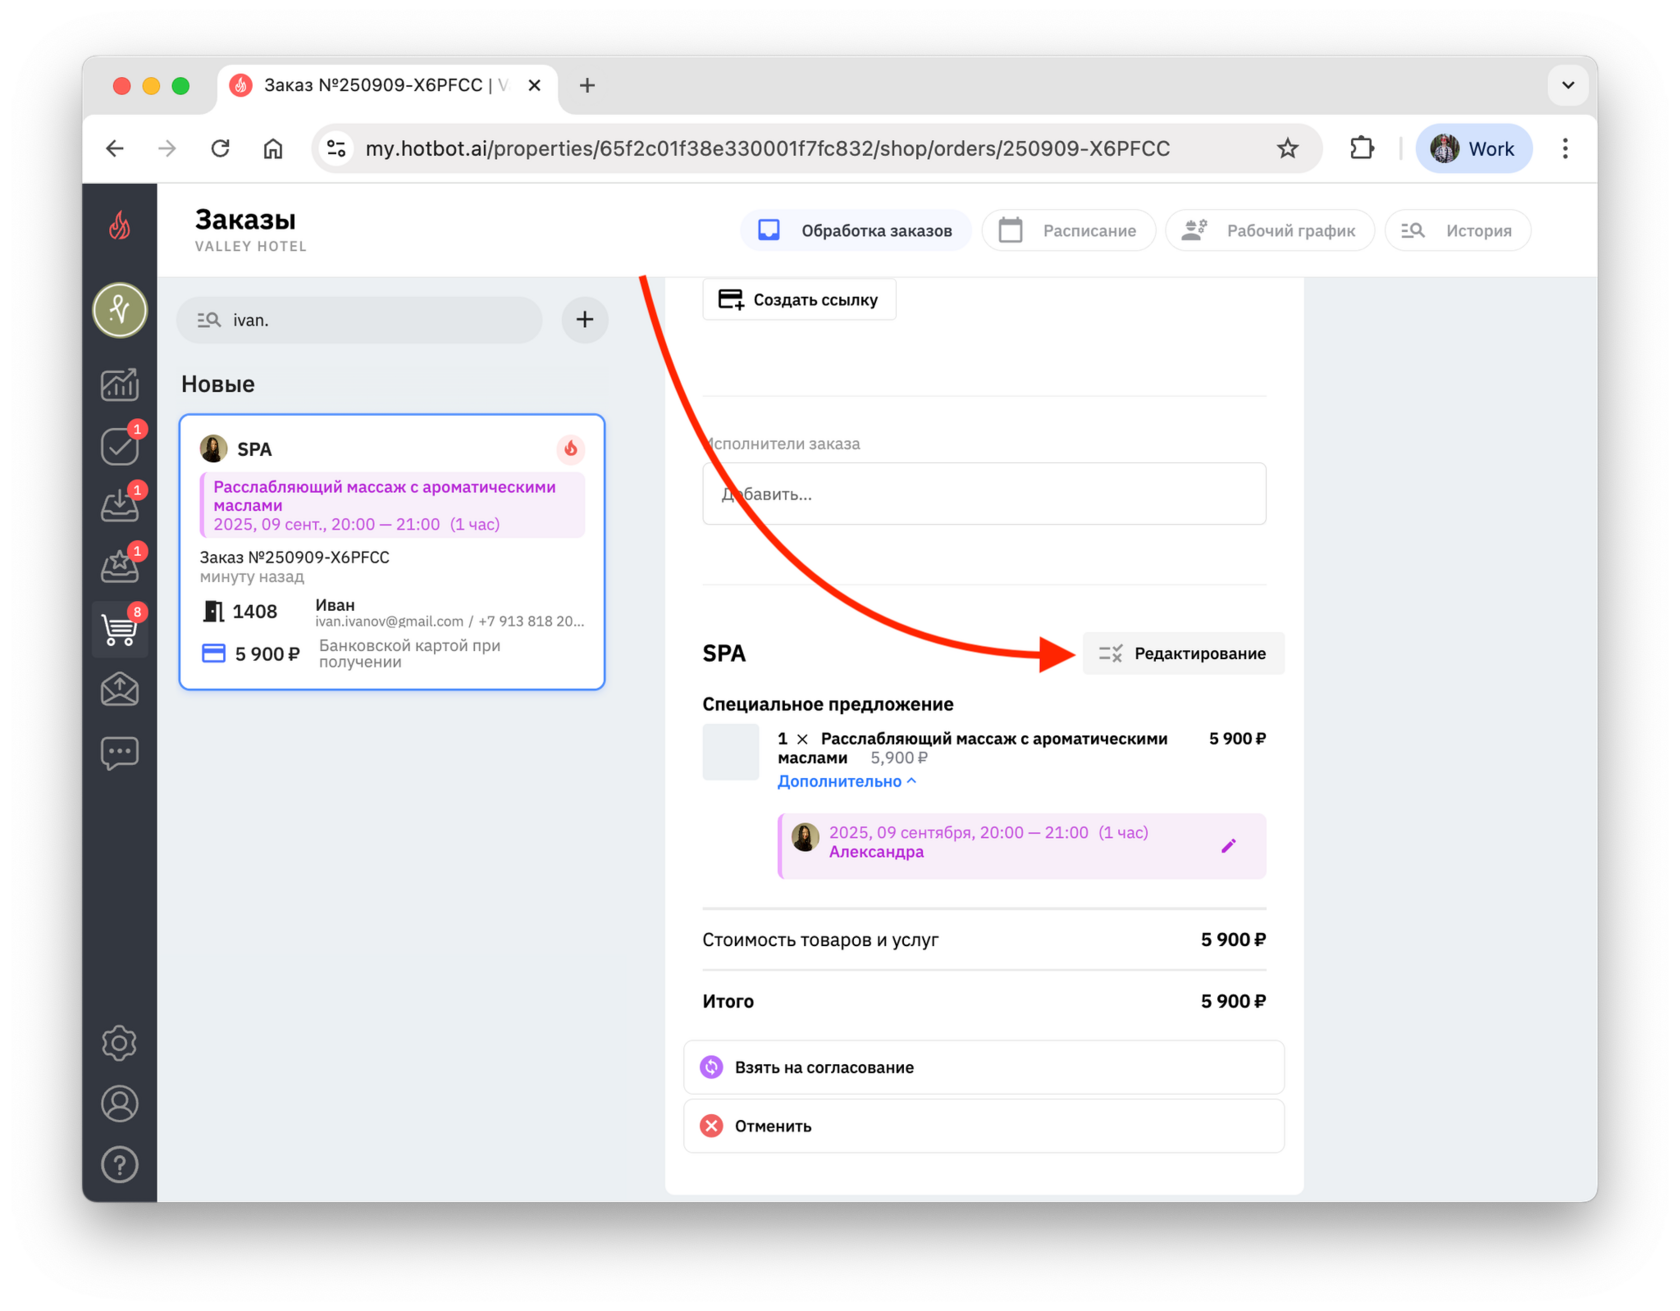Click the flame badge on SPA order card

pyautogui.click(x=571, y=449)
